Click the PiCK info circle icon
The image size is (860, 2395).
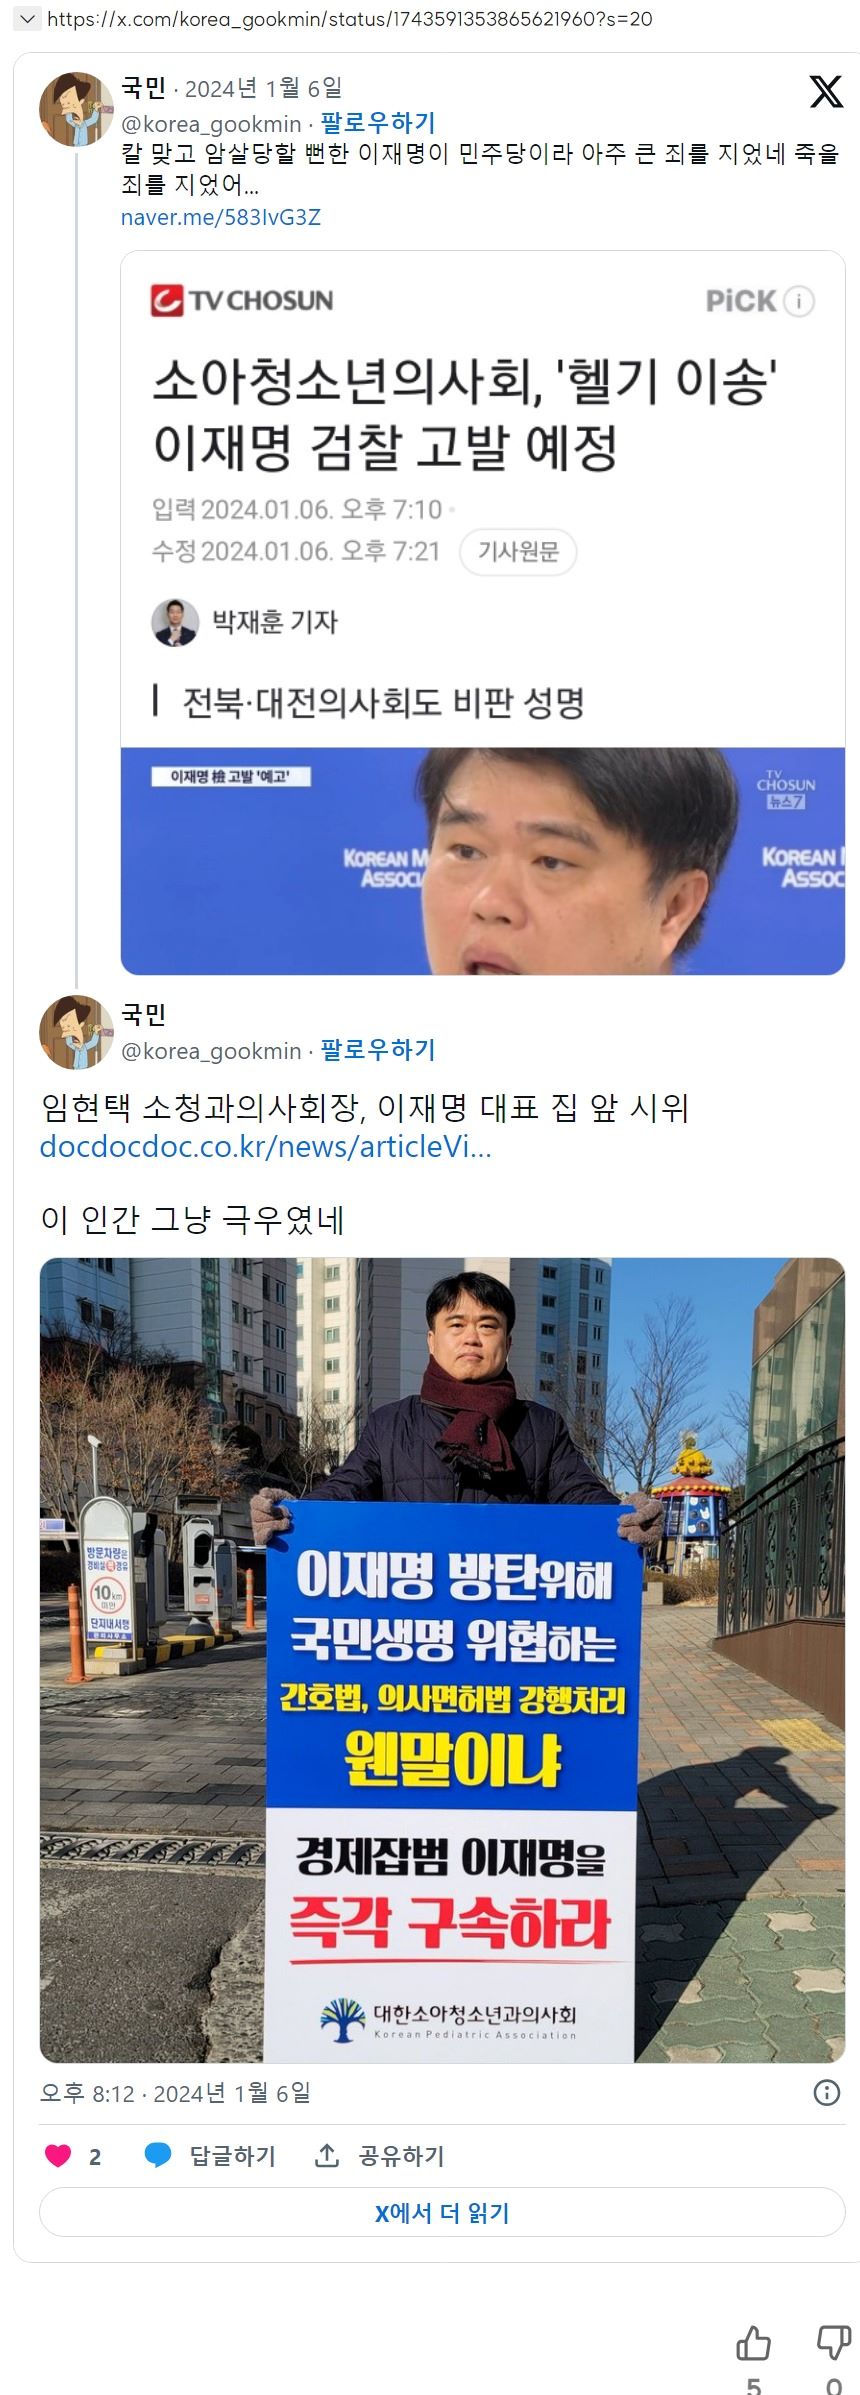(798, 301)
